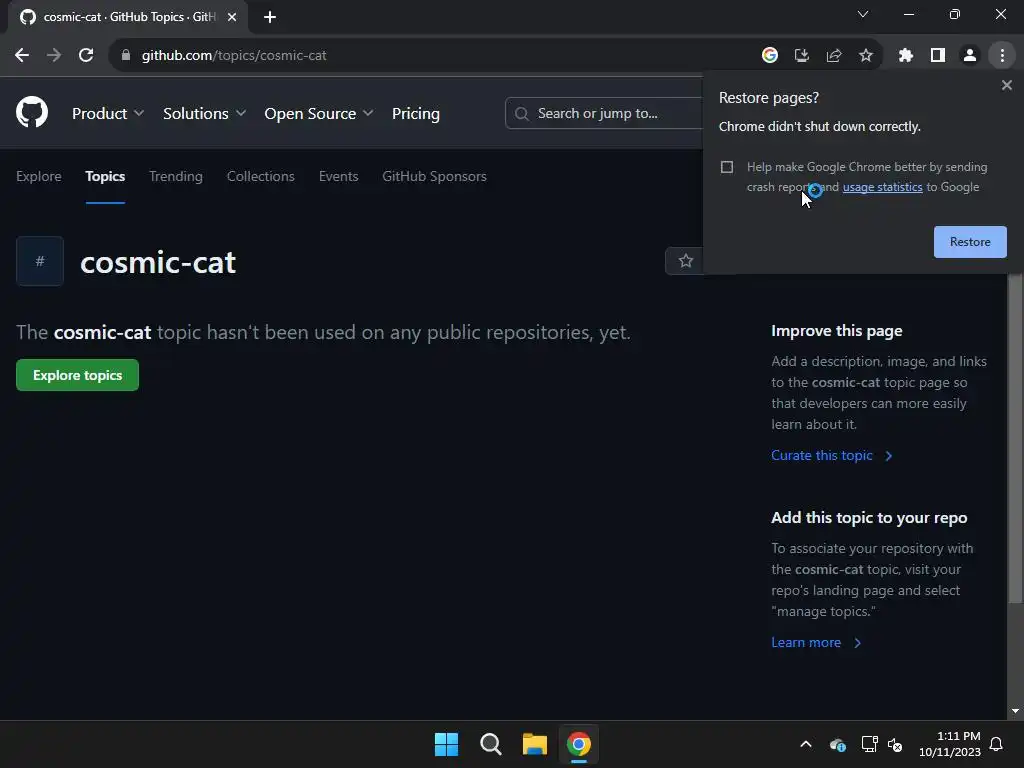Image resolution: width=1024 pixels, height=768 pixels.
Task: Open the Pricing page
Action: [416, 114]
